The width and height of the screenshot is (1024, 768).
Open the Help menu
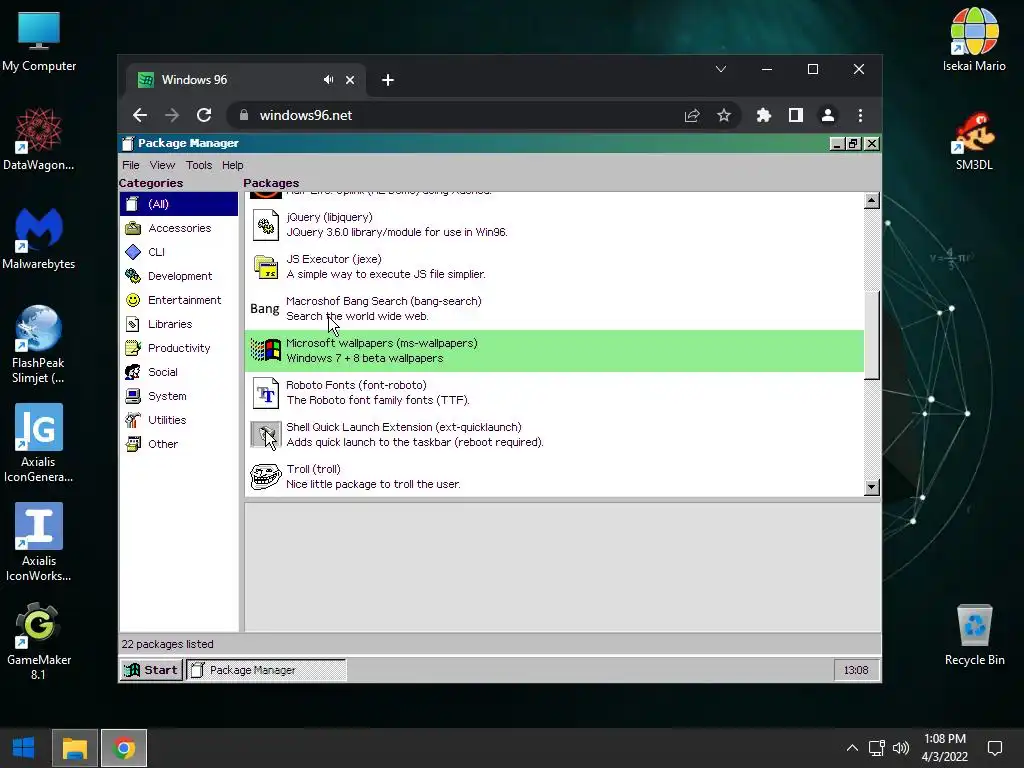pos(232,165)
